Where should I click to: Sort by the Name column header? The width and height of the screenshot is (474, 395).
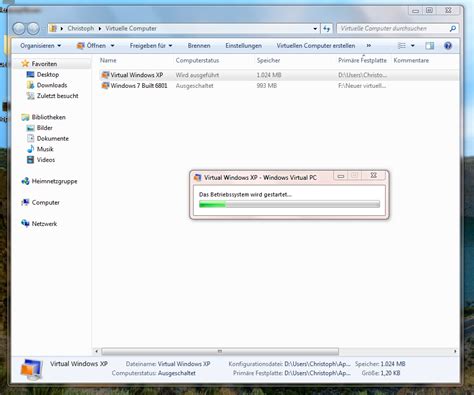point(108,60)
